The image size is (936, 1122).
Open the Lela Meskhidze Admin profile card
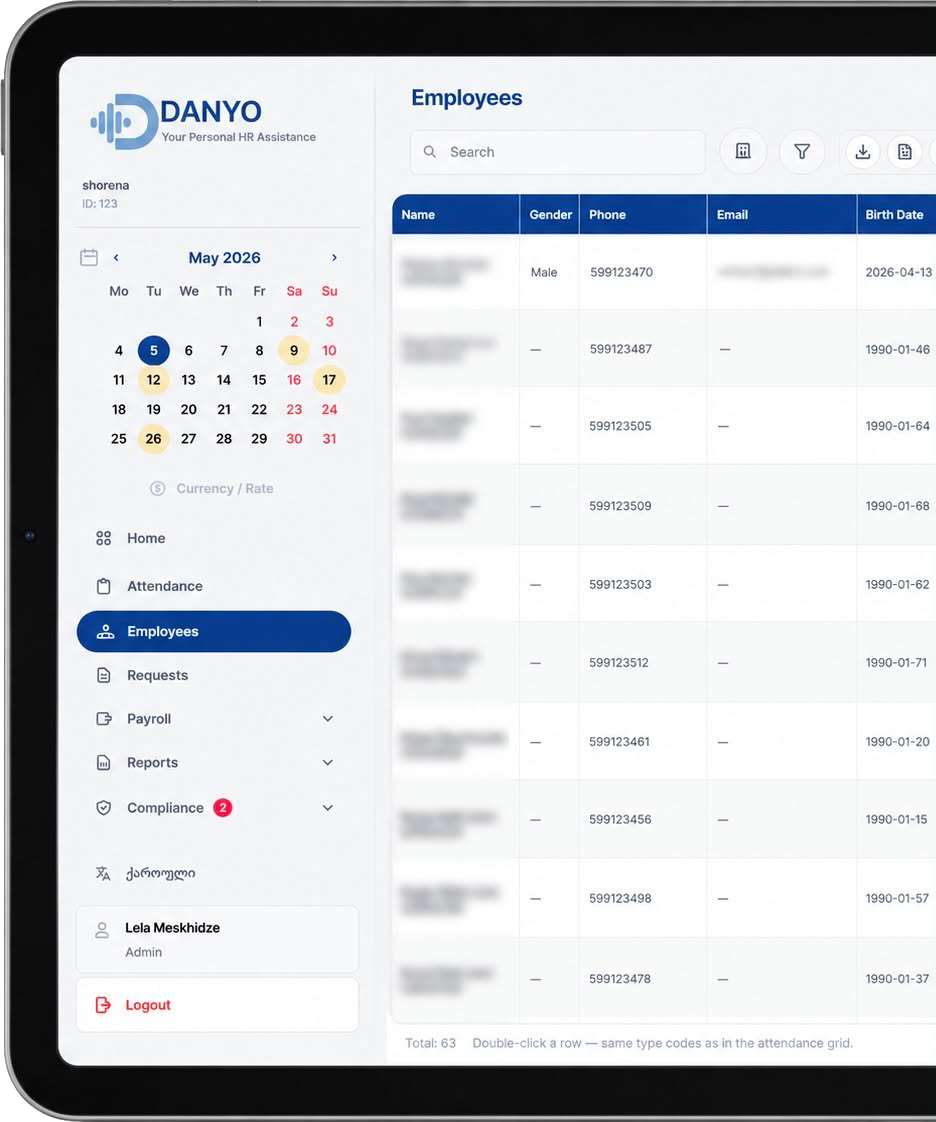[x=217, y=940]
